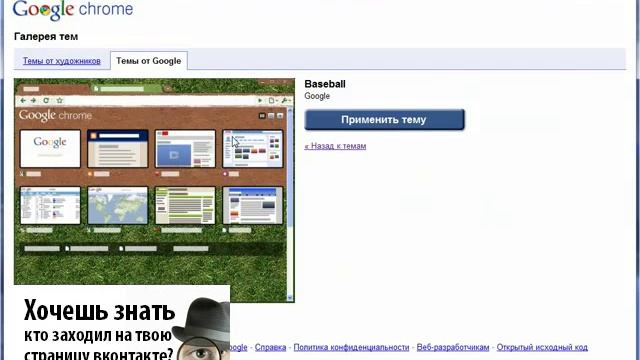
Task: Select the Темы от Google tab
Action: click(149, 61)
